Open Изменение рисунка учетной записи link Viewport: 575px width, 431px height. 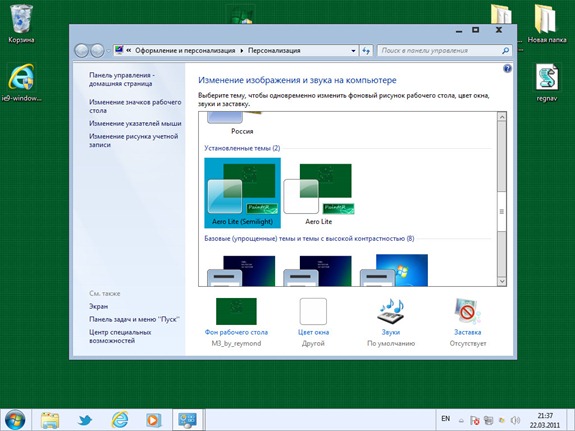pyautogui.click(x=133, y=140)
